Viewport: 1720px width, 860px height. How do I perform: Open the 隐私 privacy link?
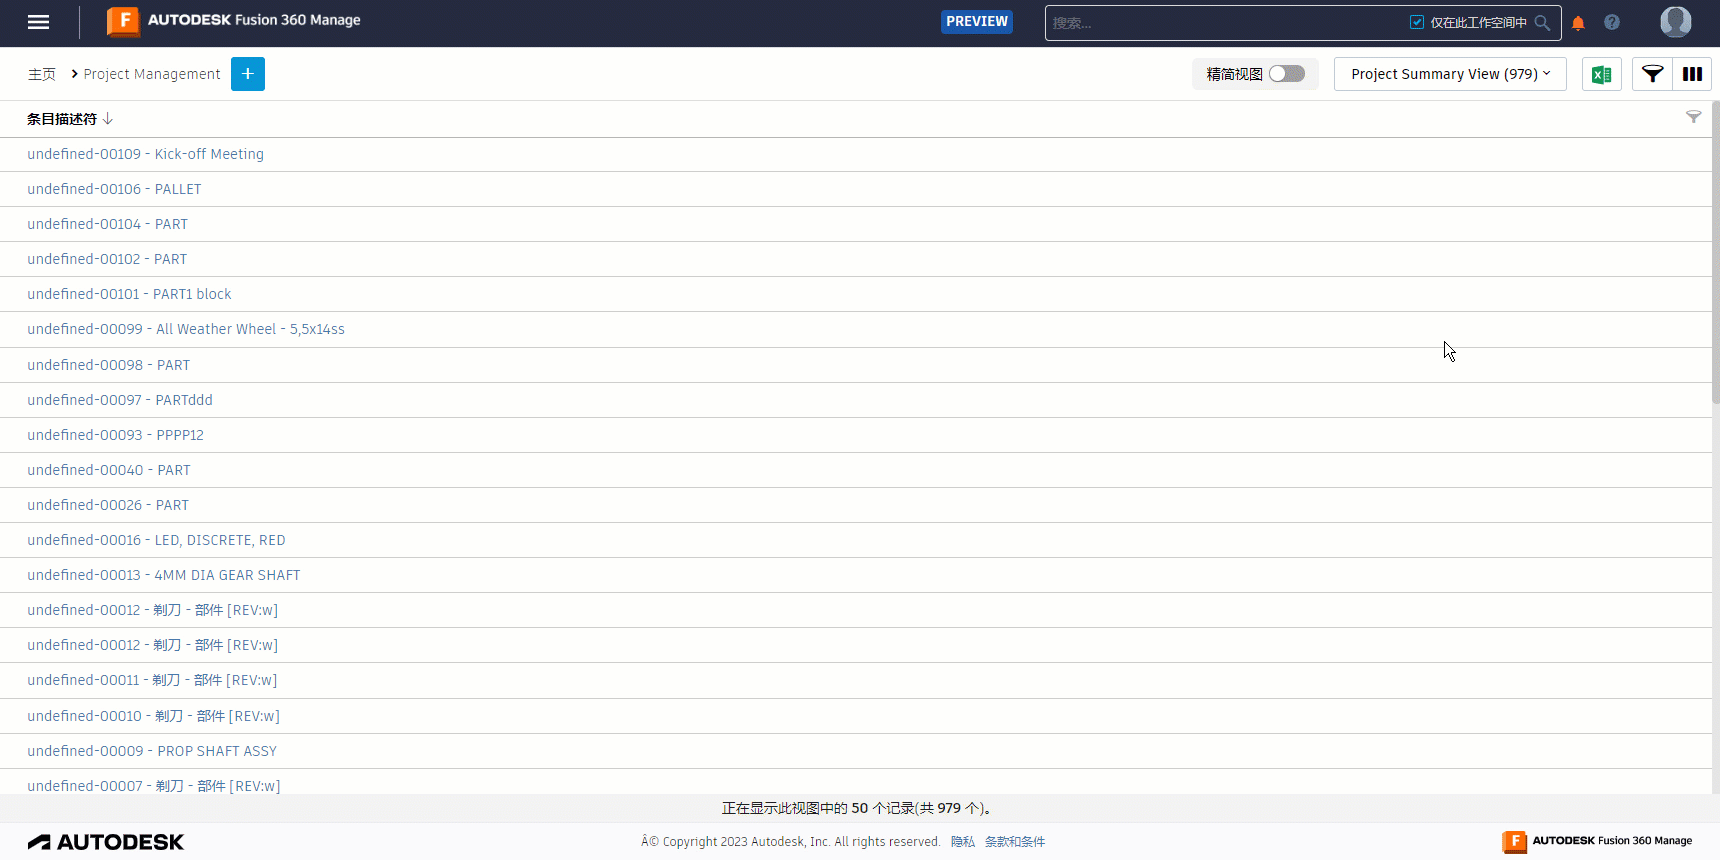963,842
